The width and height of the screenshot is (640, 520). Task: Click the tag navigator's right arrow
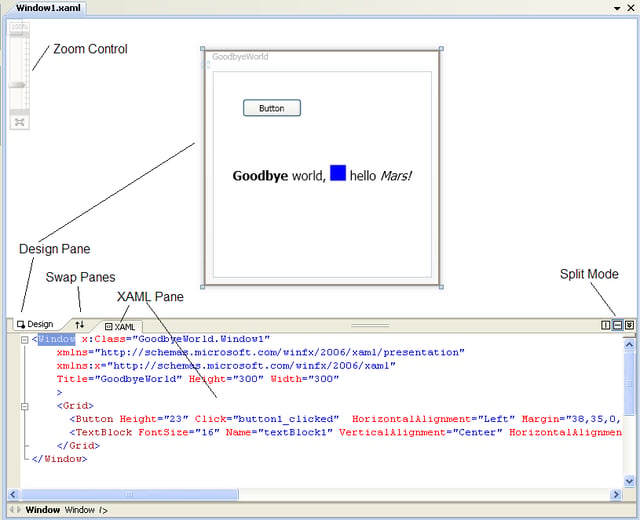point(18,509)
